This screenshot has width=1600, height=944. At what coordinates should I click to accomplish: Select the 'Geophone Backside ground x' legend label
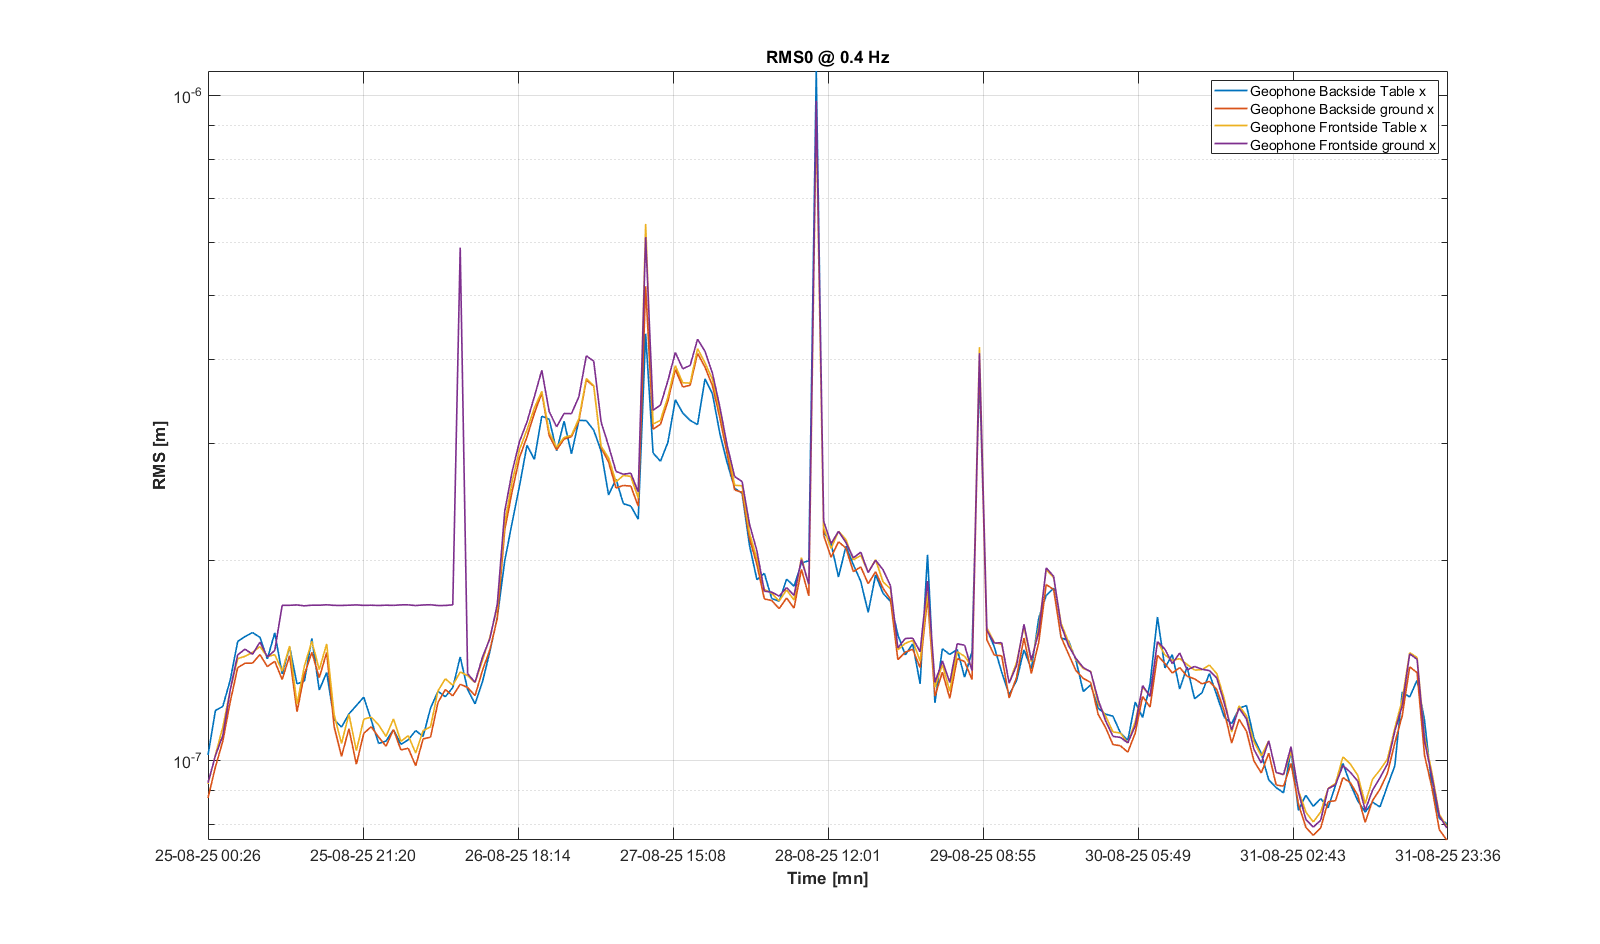click(1341, 109)
